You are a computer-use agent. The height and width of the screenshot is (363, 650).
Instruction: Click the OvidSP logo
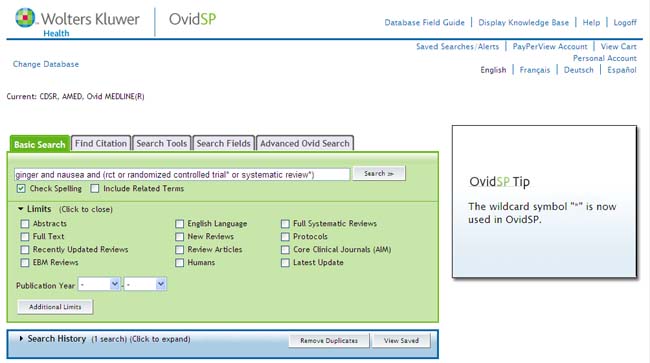[x=192, y=19]
